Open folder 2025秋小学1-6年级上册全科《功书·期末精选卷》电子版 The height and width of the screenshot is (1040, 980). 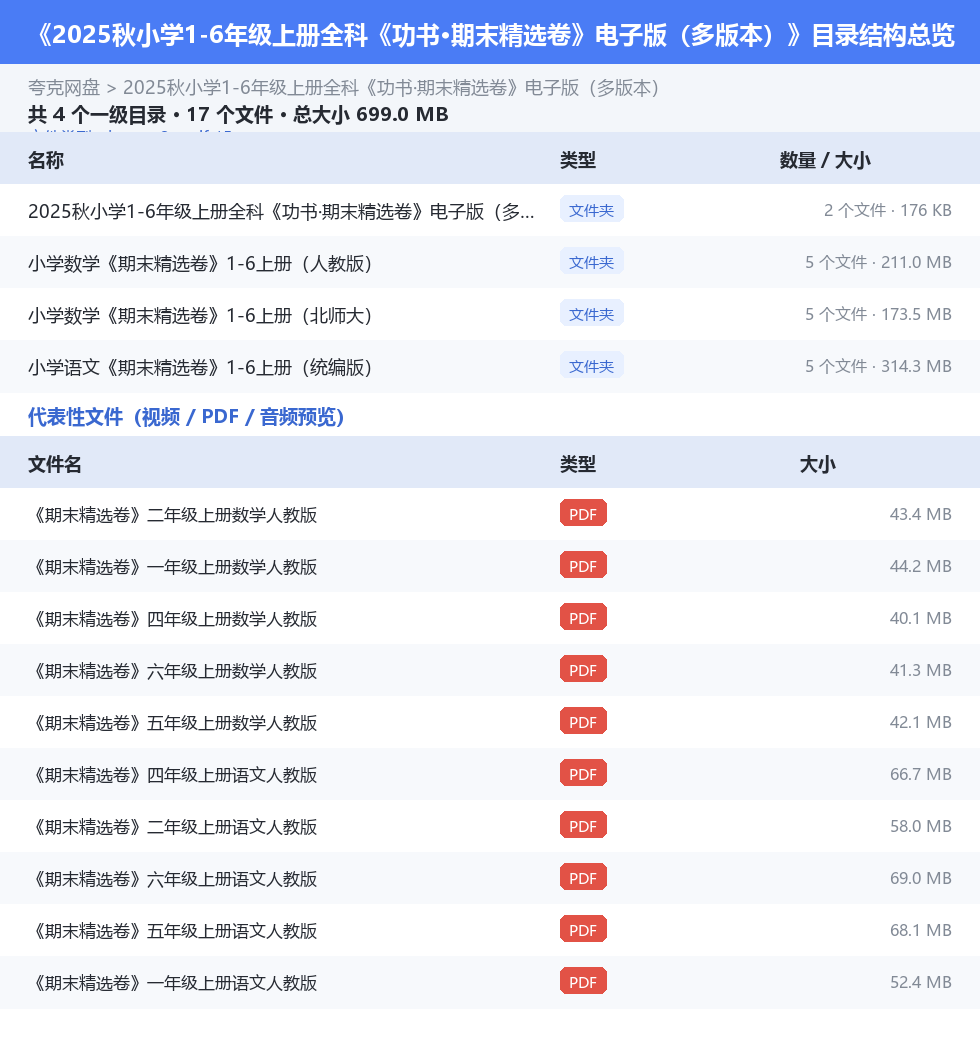281,211
